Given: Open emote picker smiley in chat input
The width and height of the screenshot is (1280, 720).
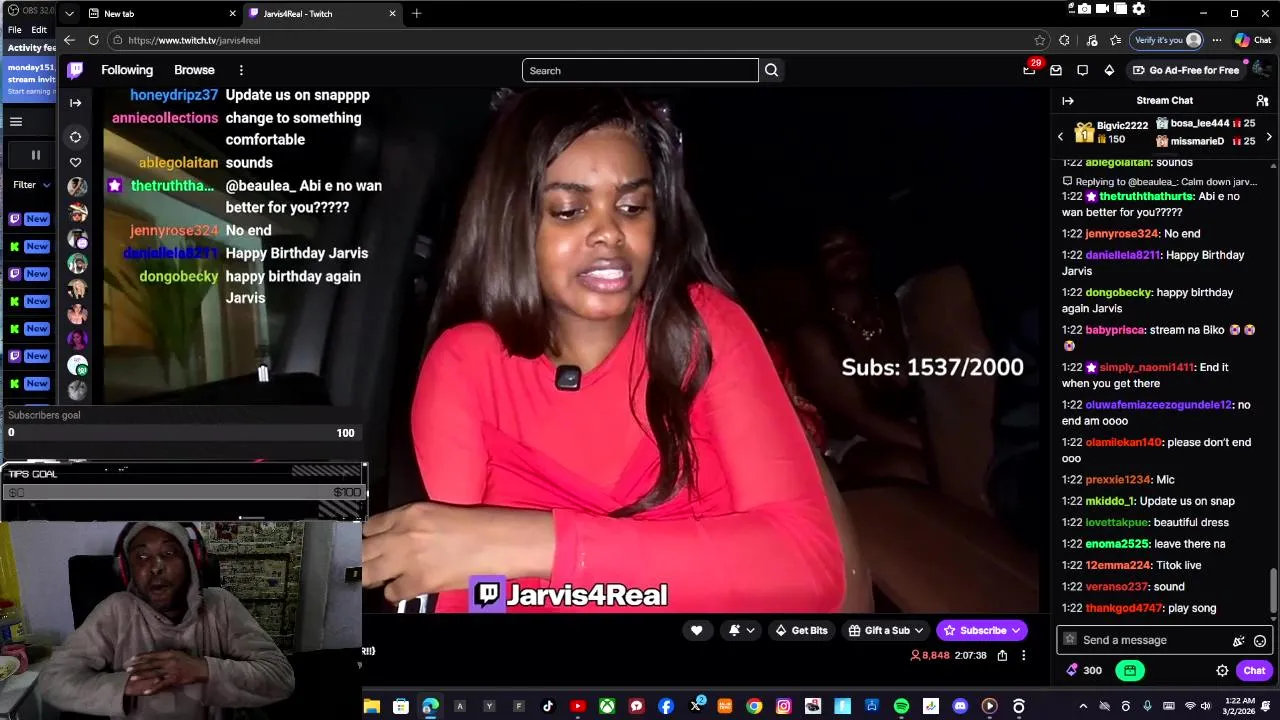Looking at the screenshot, I should [1260, 641].
